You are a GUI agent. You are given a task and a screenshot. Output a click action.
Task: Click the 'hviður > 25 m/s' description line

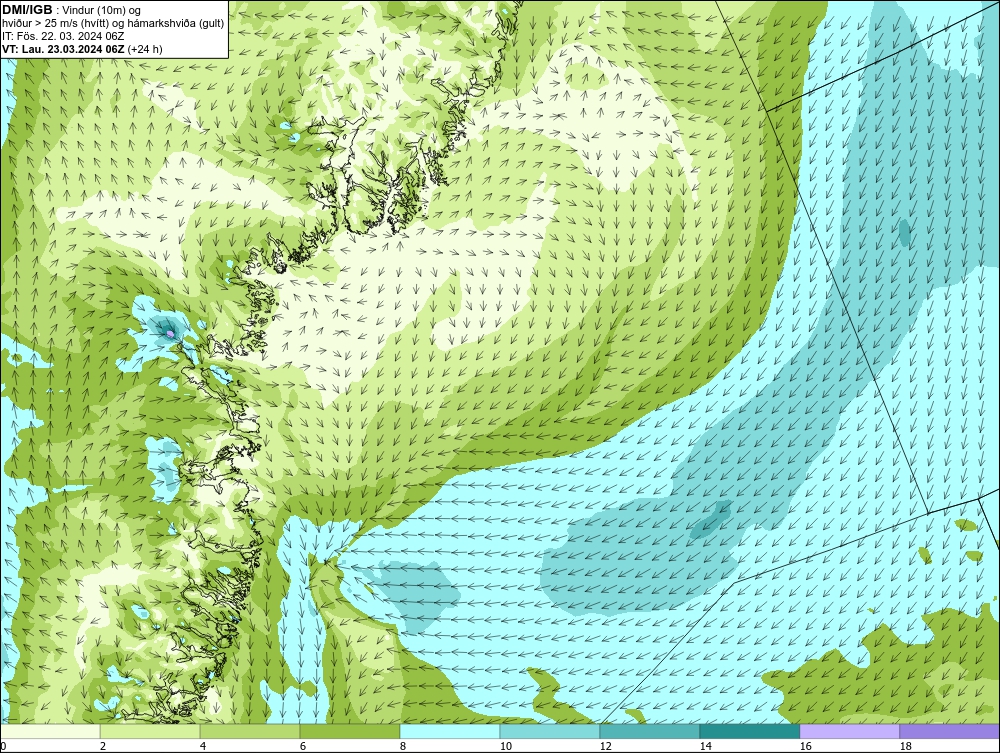(x=113, y=23)
